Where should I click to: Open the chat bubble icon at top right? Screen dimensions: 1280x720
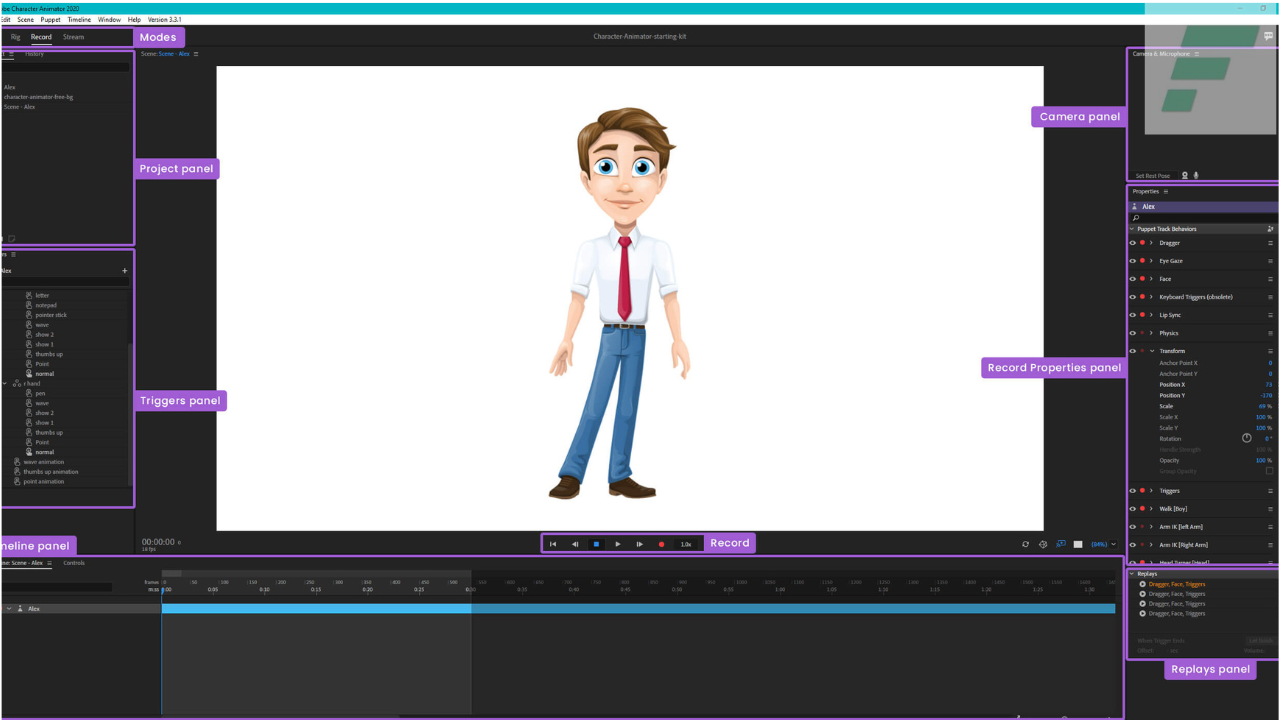1268,36
